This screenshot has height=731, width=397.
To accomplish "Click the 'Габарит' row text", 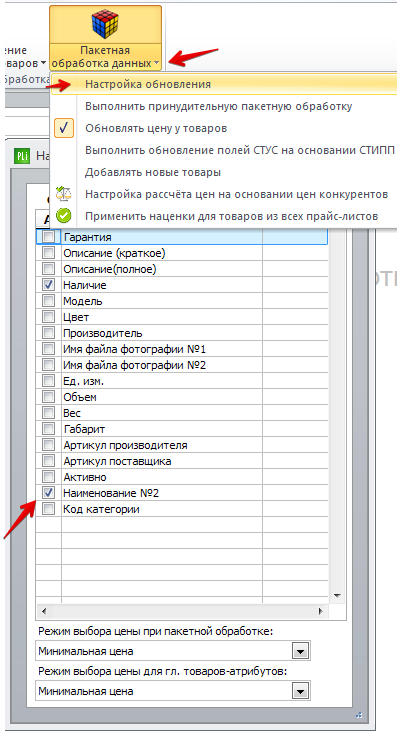I will click(84, 429).
